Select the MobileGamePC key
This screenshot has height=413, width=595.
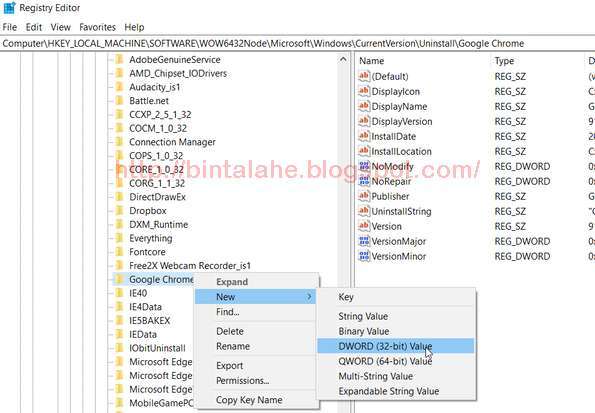click(x=161, y=403)
